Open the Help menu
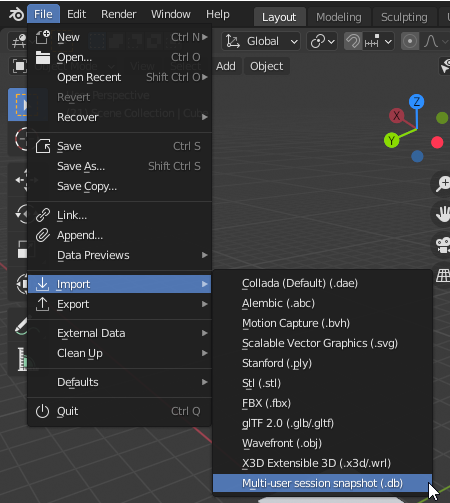This screenshot has height=503, width=450. click(218, 14)
